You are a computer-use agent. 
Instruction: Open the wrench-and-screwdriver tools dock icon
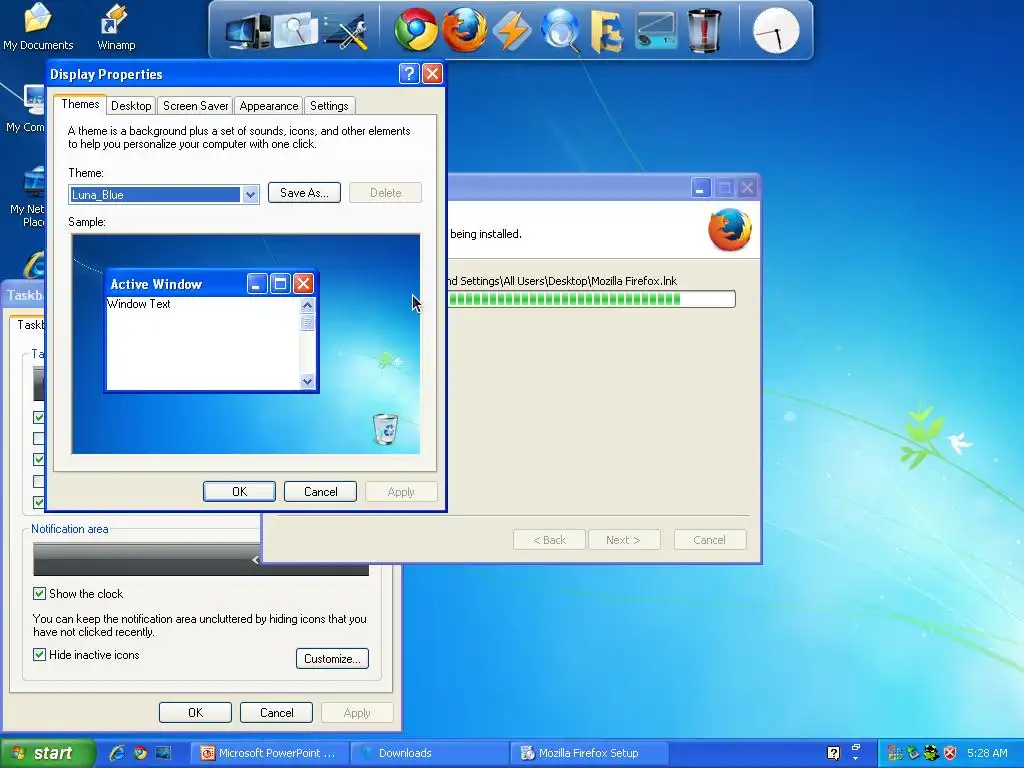(x=345, y=31)
